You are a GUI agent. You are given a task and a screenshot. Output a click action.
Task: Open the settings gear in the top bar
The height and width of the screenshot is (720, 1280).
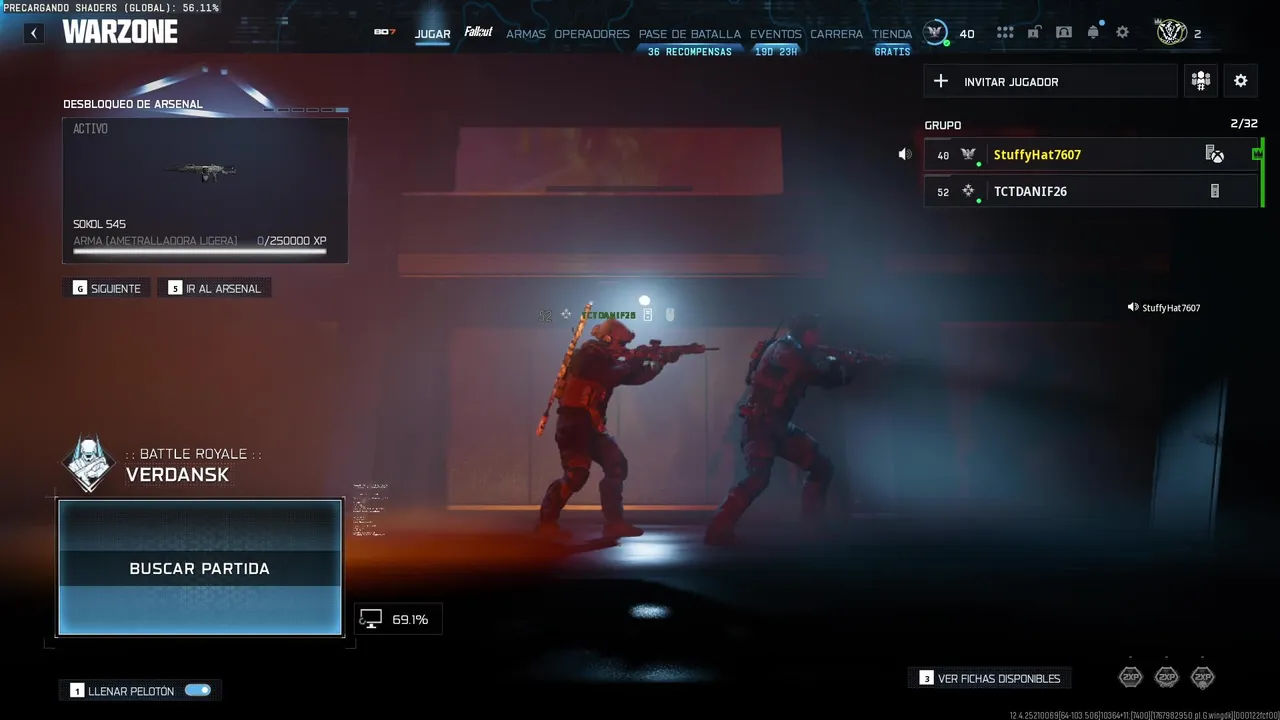(x=1122, y=32)
